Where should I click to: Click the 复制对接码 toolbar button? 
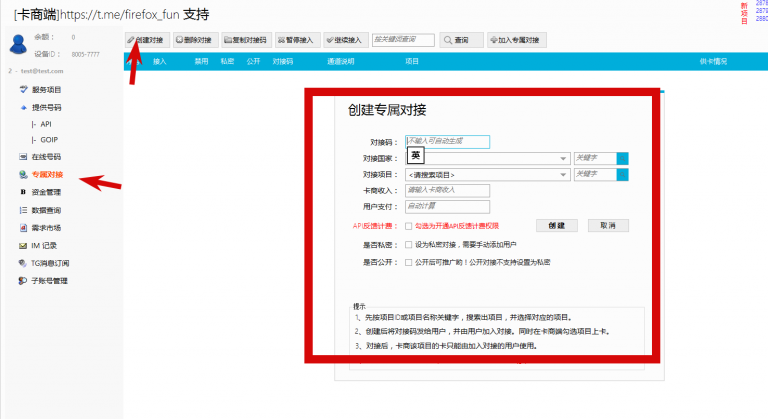(x=246, y=40)
